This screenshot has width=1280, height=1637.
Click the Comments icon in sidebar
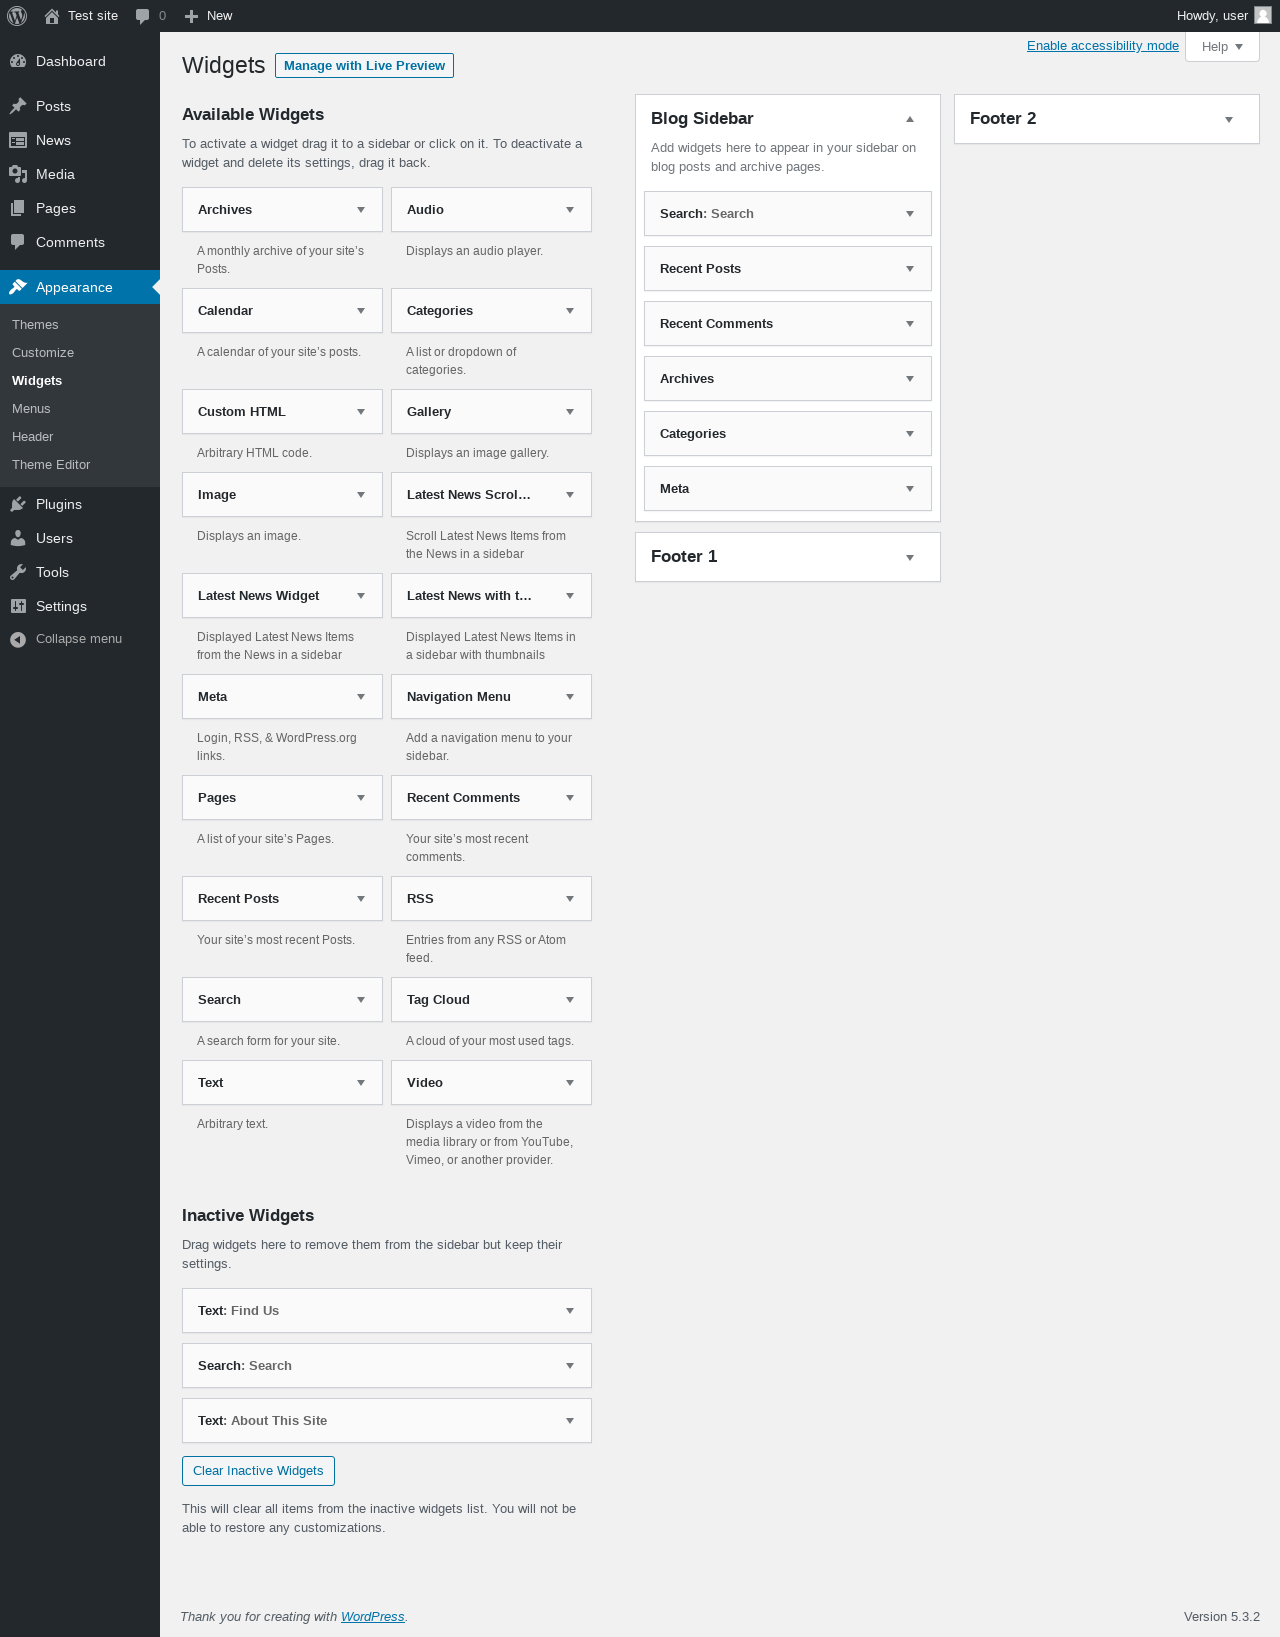click(18, 242)
